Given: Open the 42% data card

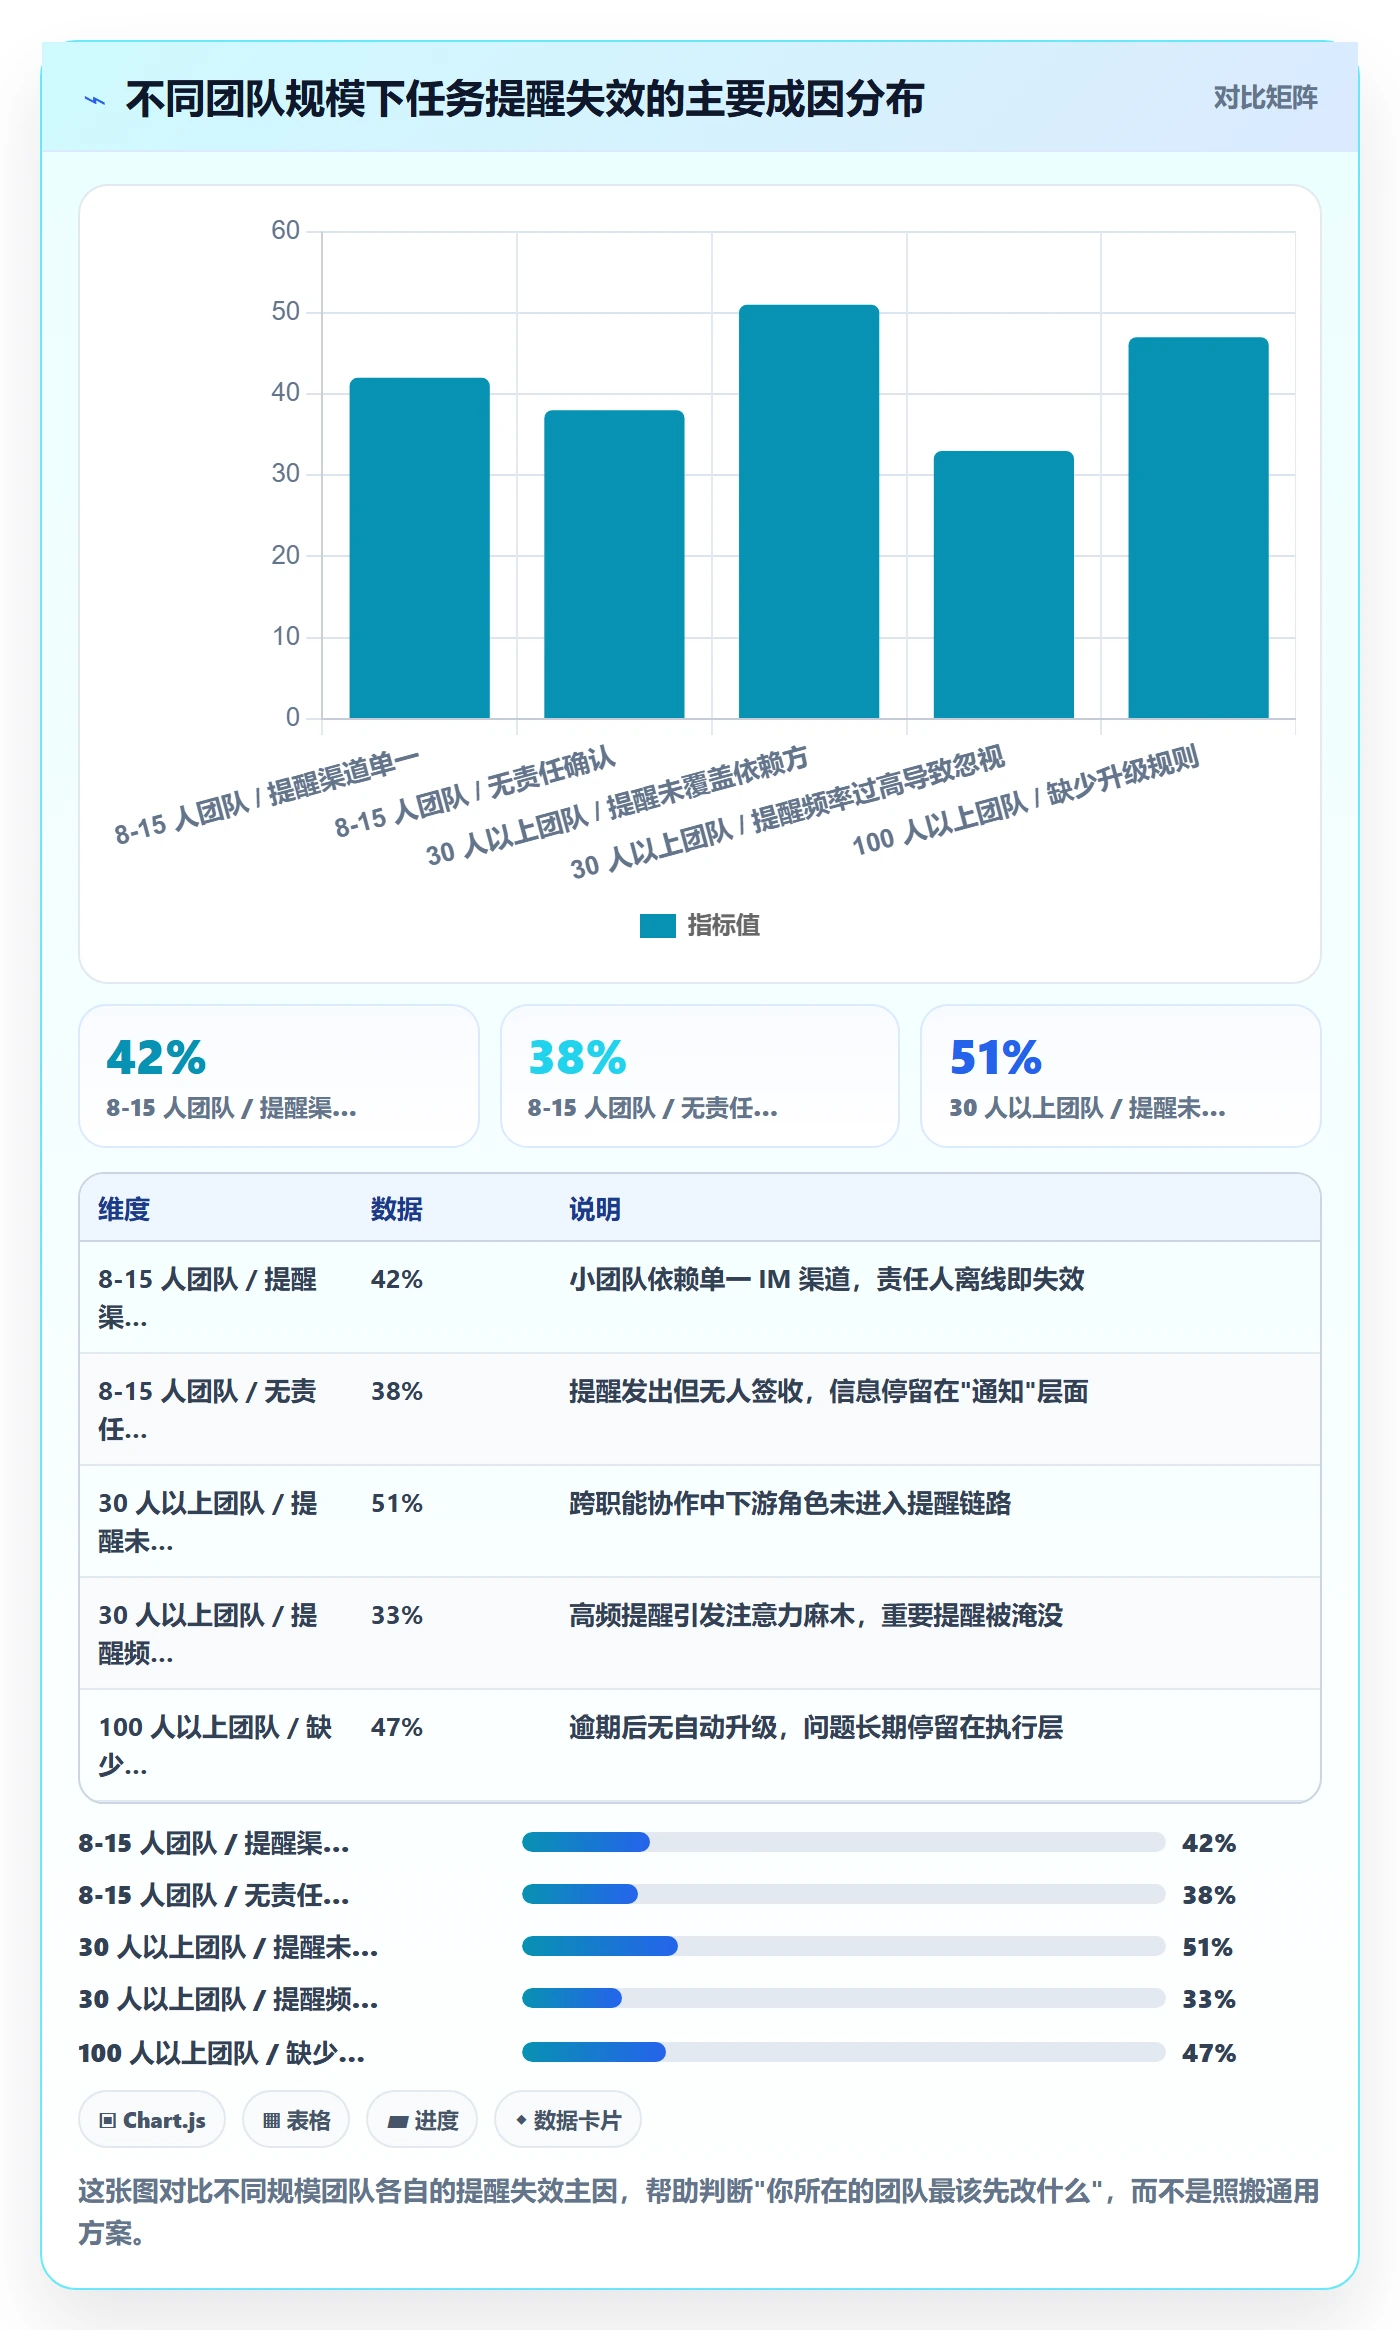Looking at the screenshot, I should [x=279, y=1076].
